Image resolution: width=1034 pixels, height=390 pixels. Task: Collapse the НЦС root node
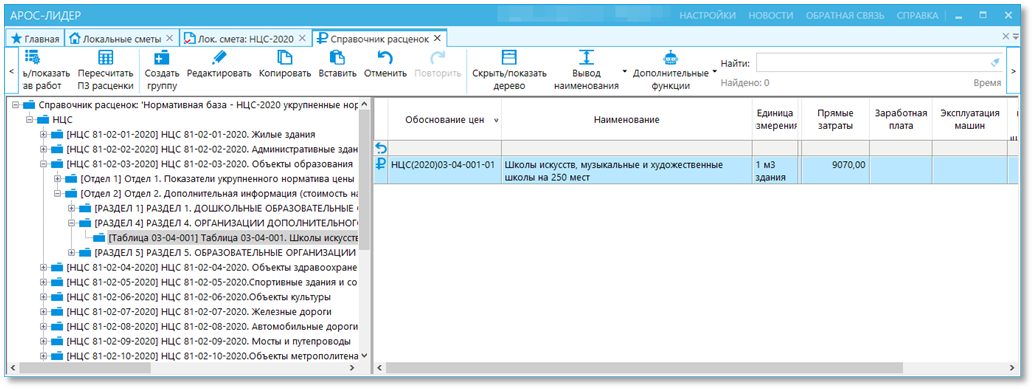[x=29, y=119]
